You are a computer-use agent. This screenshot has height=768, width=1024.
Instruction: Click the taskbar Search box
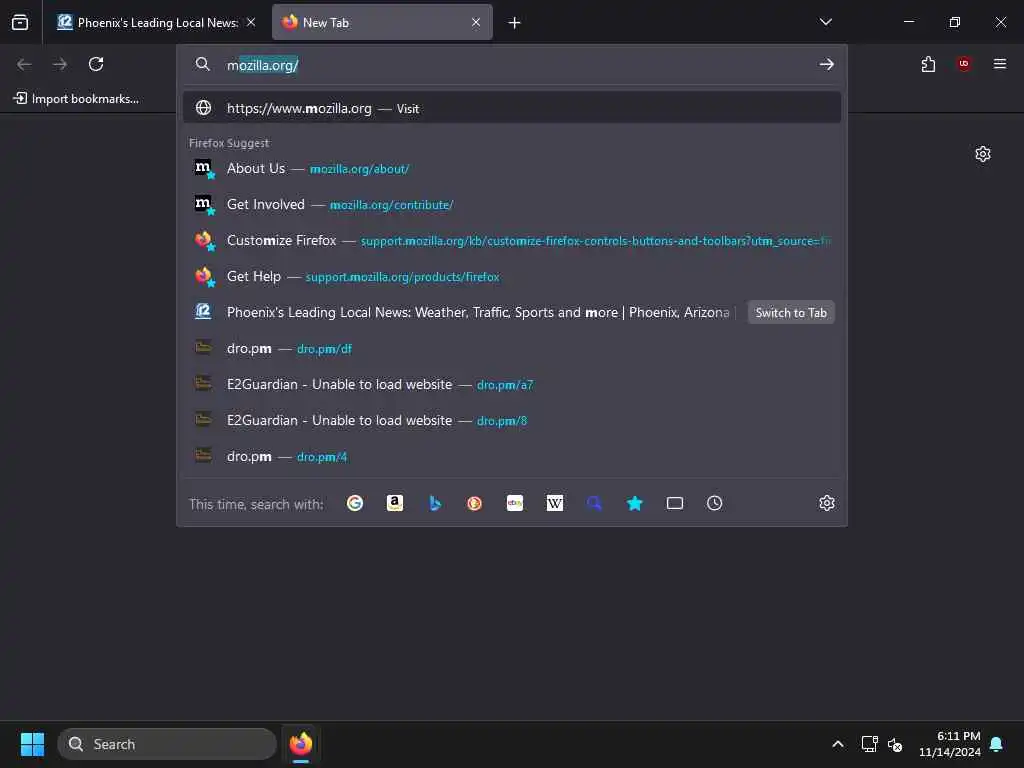click(167, 744)
